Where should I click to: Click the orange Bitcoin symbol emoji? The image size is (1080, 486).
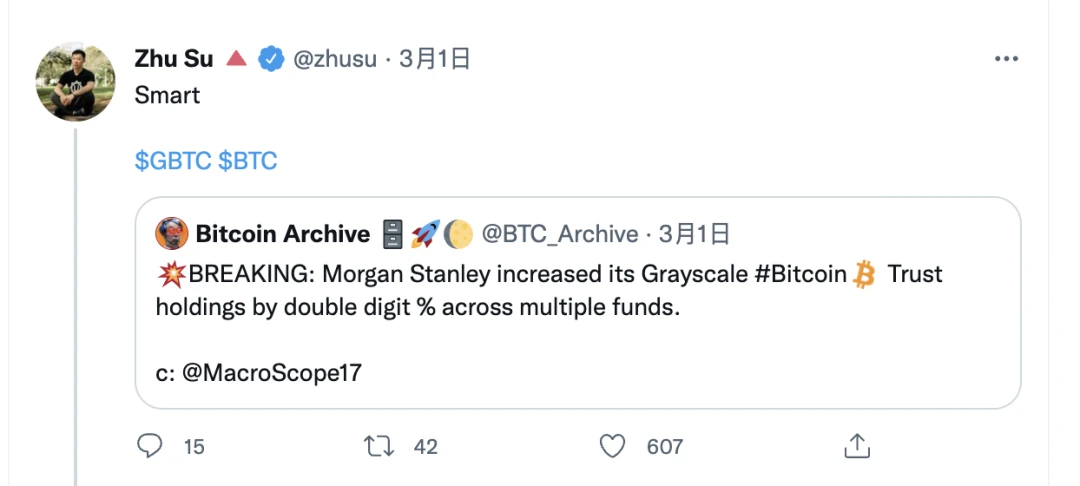pos(864,274)
